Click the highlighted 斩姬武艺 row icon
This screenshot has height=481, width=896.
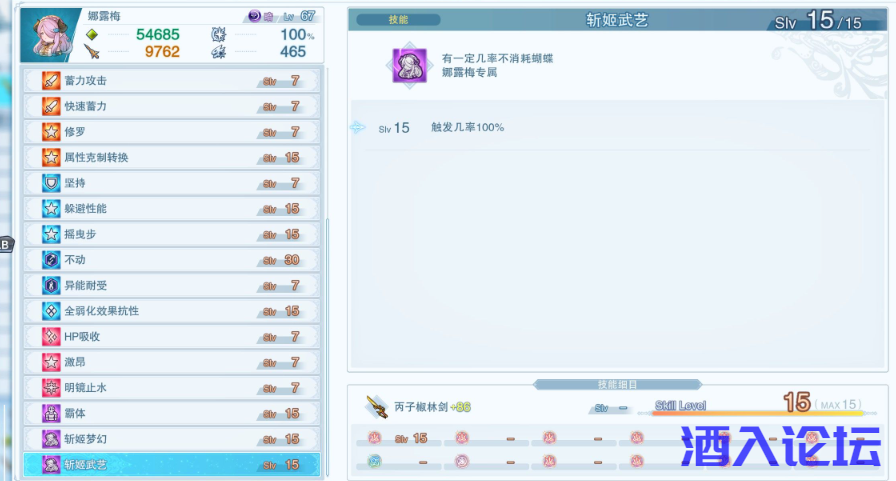[x=51, y=464]
